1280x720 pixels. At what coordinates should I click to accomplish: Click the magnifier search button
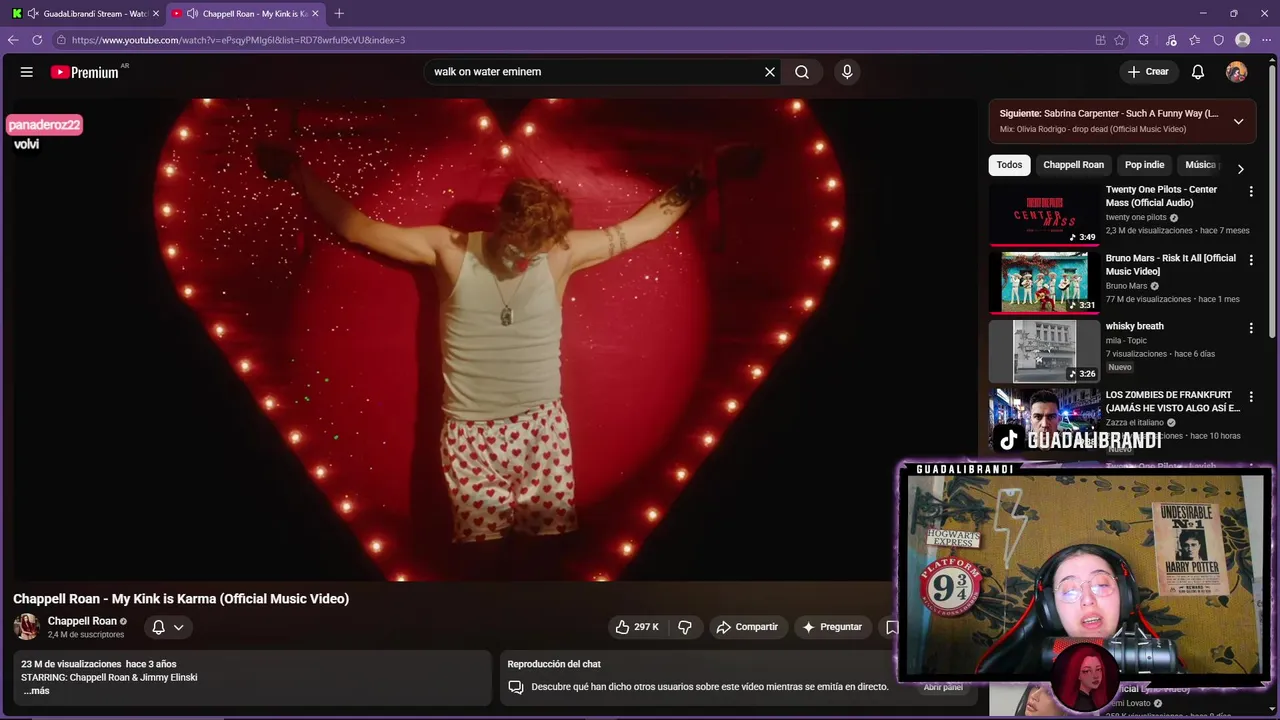point(802,72)
